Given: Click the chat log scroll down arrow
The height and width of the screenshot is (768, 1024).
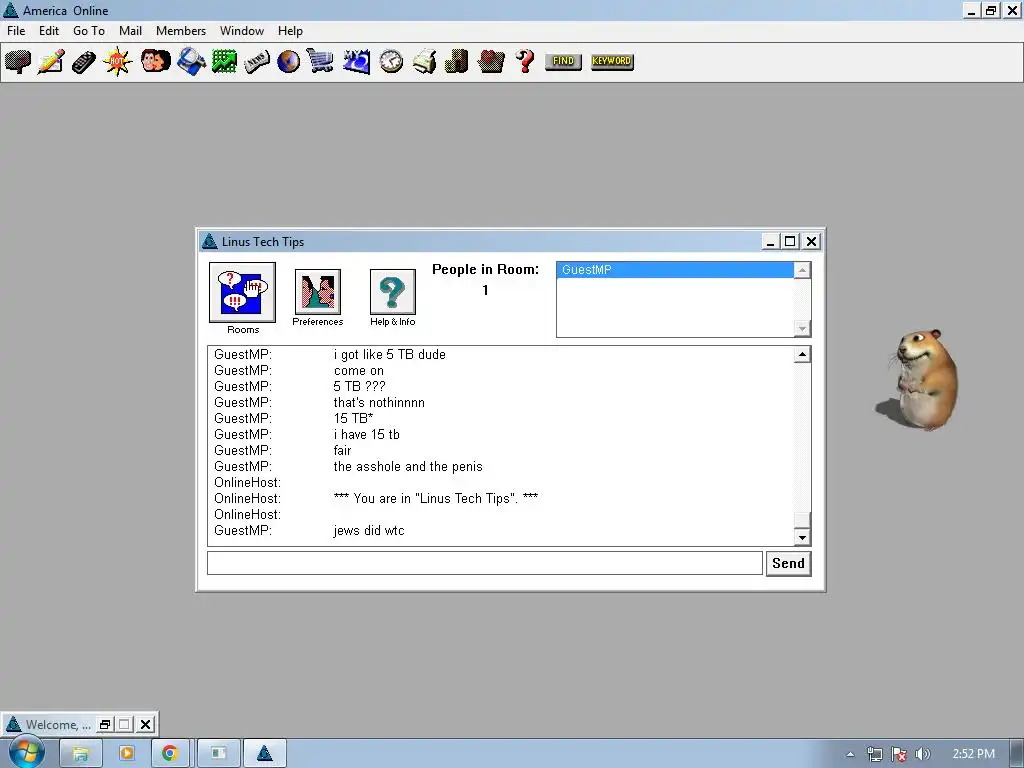Looking at the screenshot, I should click(x=802, y=537).
